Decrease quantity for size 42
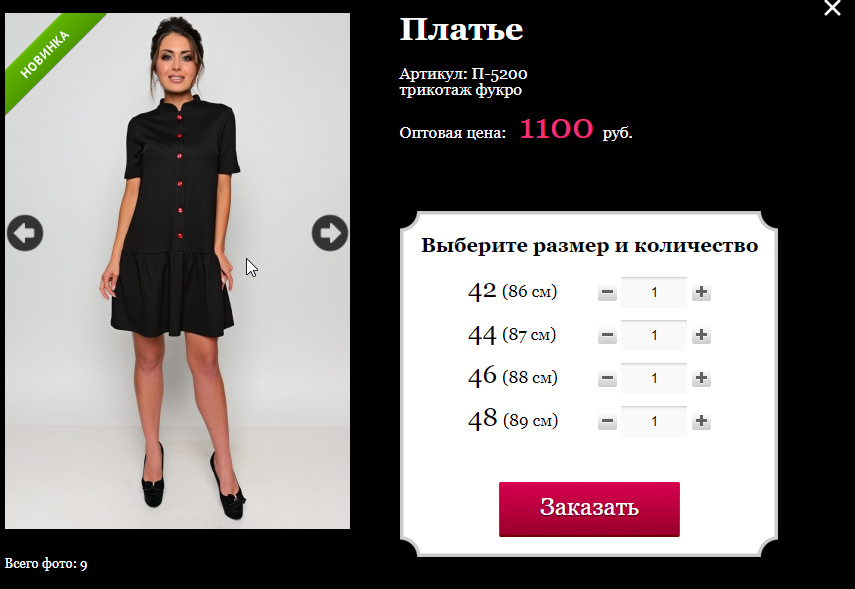This screenshot has width=855, height=589. point(607,292)
